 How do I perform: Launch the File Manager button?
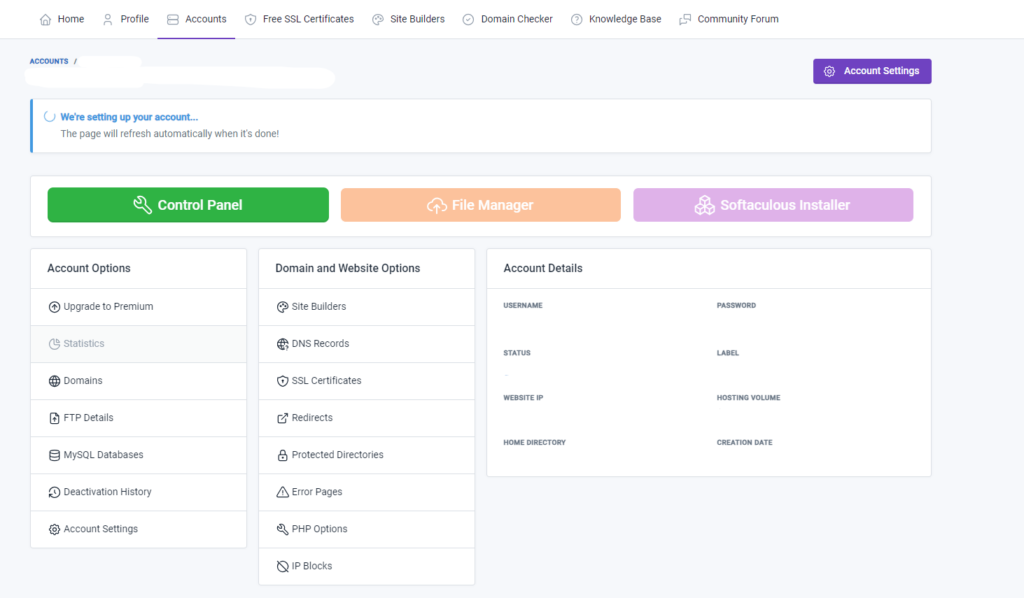tap(481, 205)
